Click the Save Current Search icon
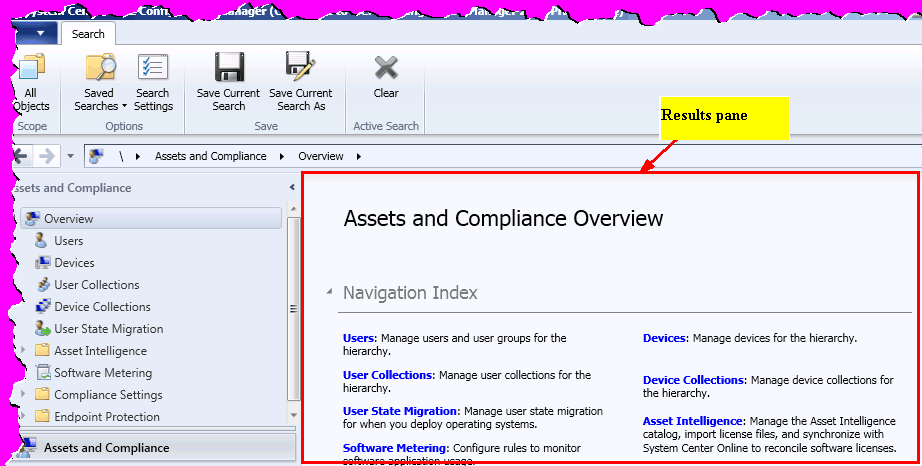The image size is (922, 466). point(229,66)
